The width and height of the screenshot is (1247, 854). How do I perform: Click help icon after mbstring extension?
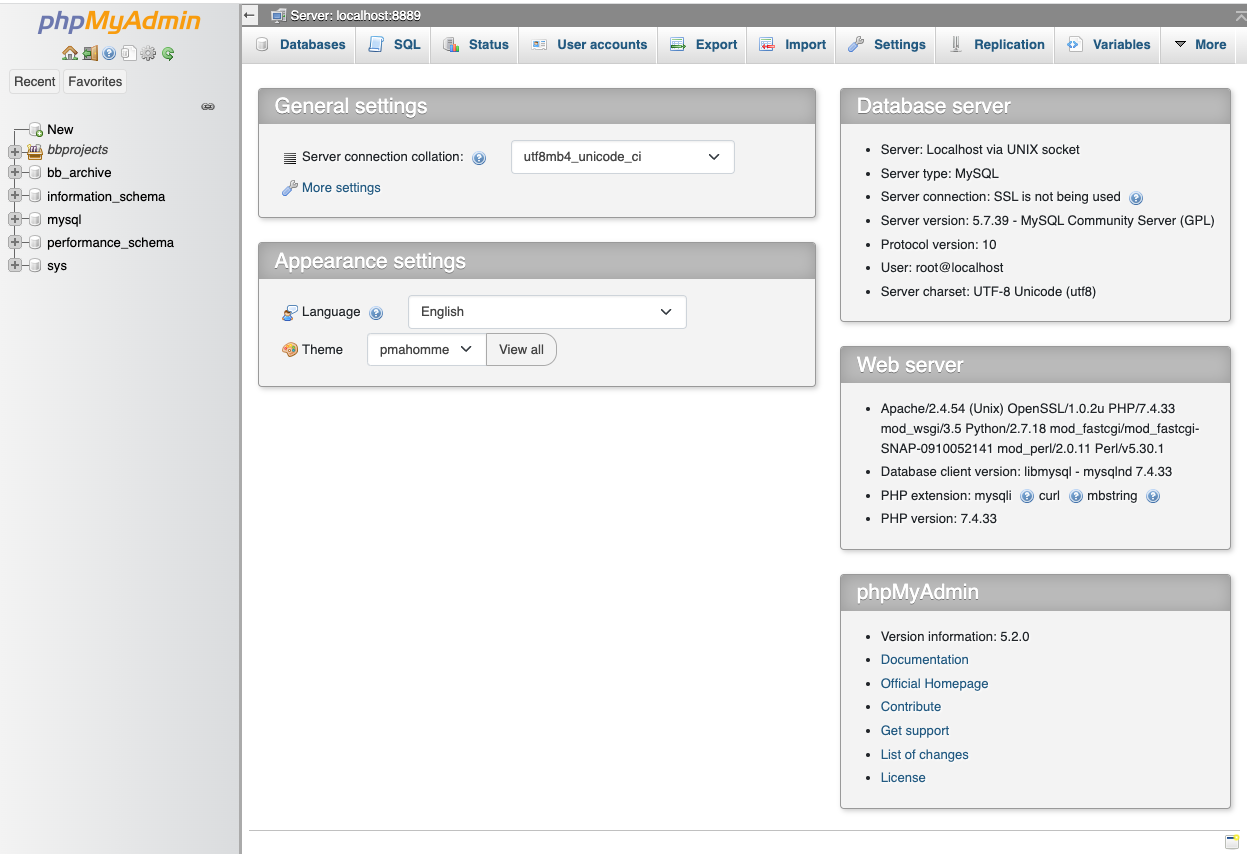(1153, 496)
